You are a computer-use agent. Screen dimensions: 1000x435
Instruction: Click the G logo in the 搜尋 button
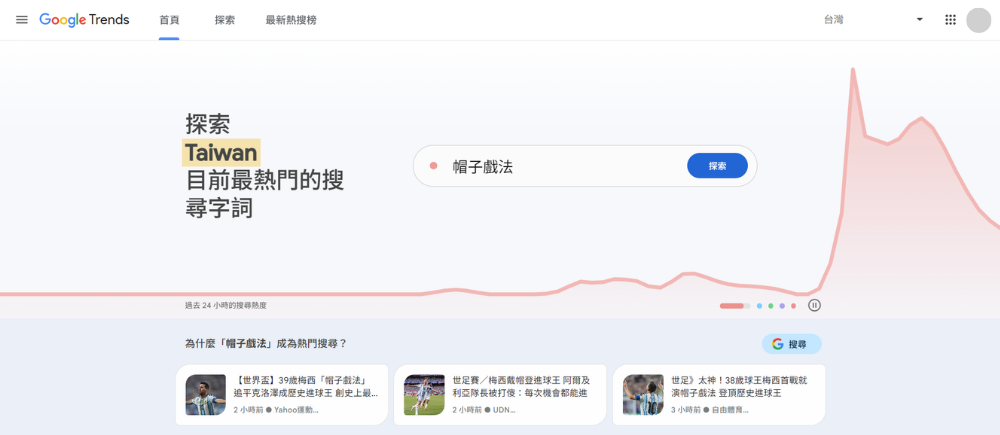click(777, 344)
